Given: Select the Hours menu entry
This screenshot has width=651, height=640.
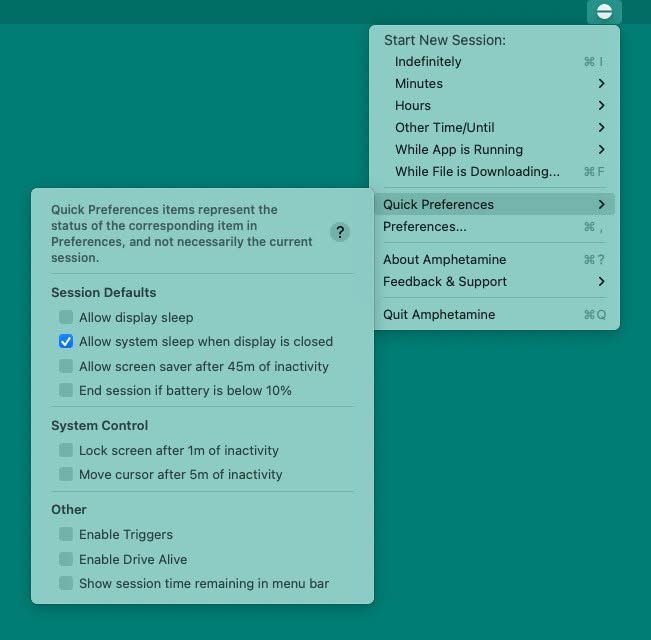Looking at the screenshot, I should (494, 105).
